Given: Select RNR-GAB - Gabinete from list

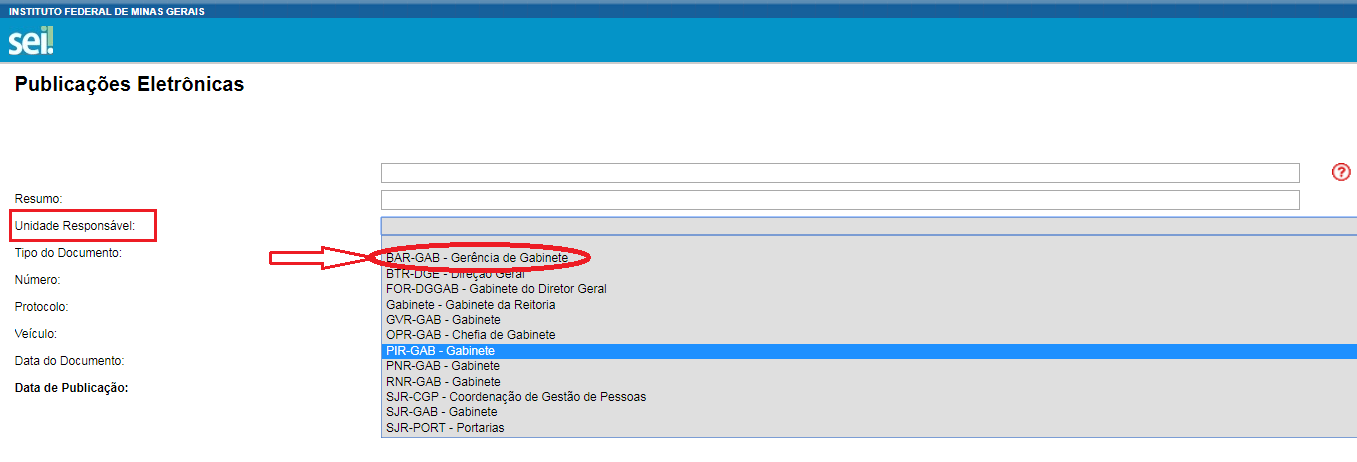Looking at the screenshot, I should [x=443, y=382].
